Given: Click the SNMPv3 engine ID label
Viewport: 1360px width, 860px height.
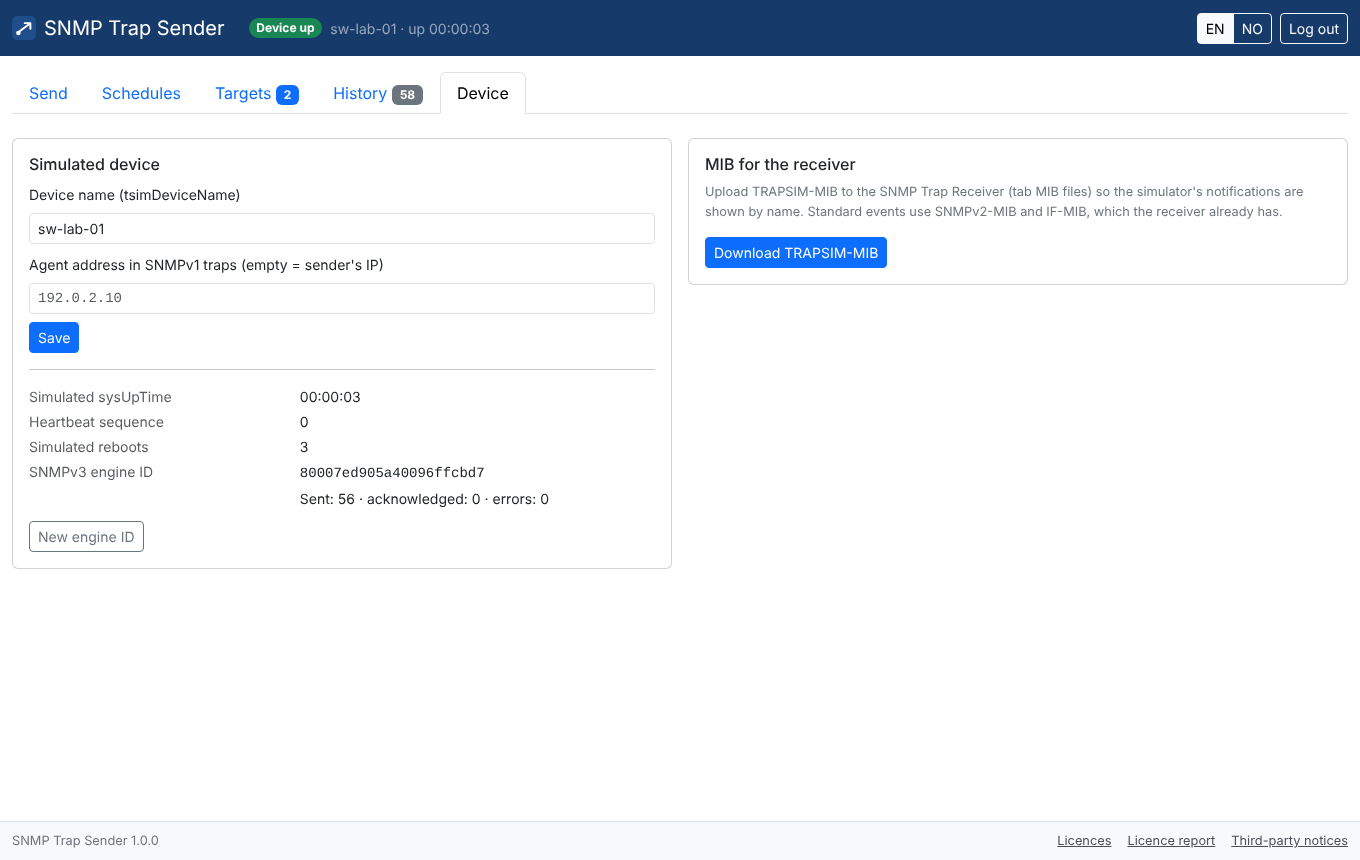Looking at the screenshot, I should [x=91, y=472].
